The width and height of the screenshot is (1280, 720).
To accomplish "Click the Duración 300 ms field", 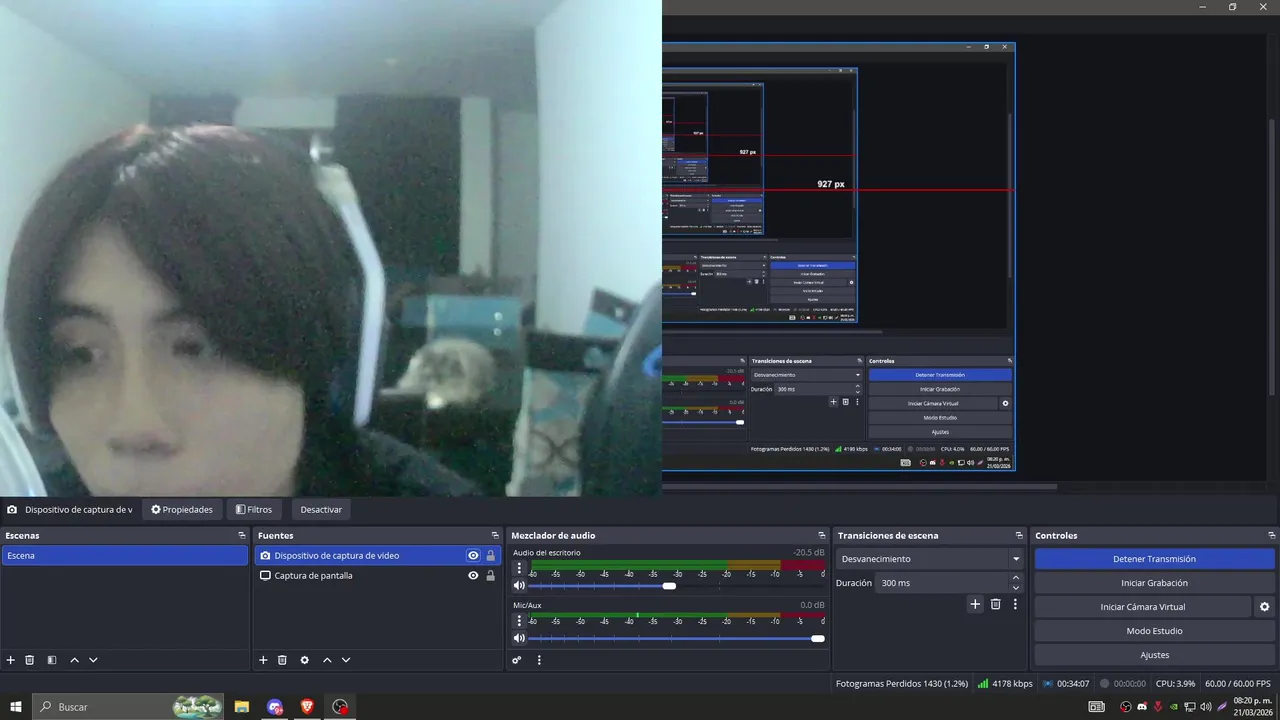I will 940,583.
